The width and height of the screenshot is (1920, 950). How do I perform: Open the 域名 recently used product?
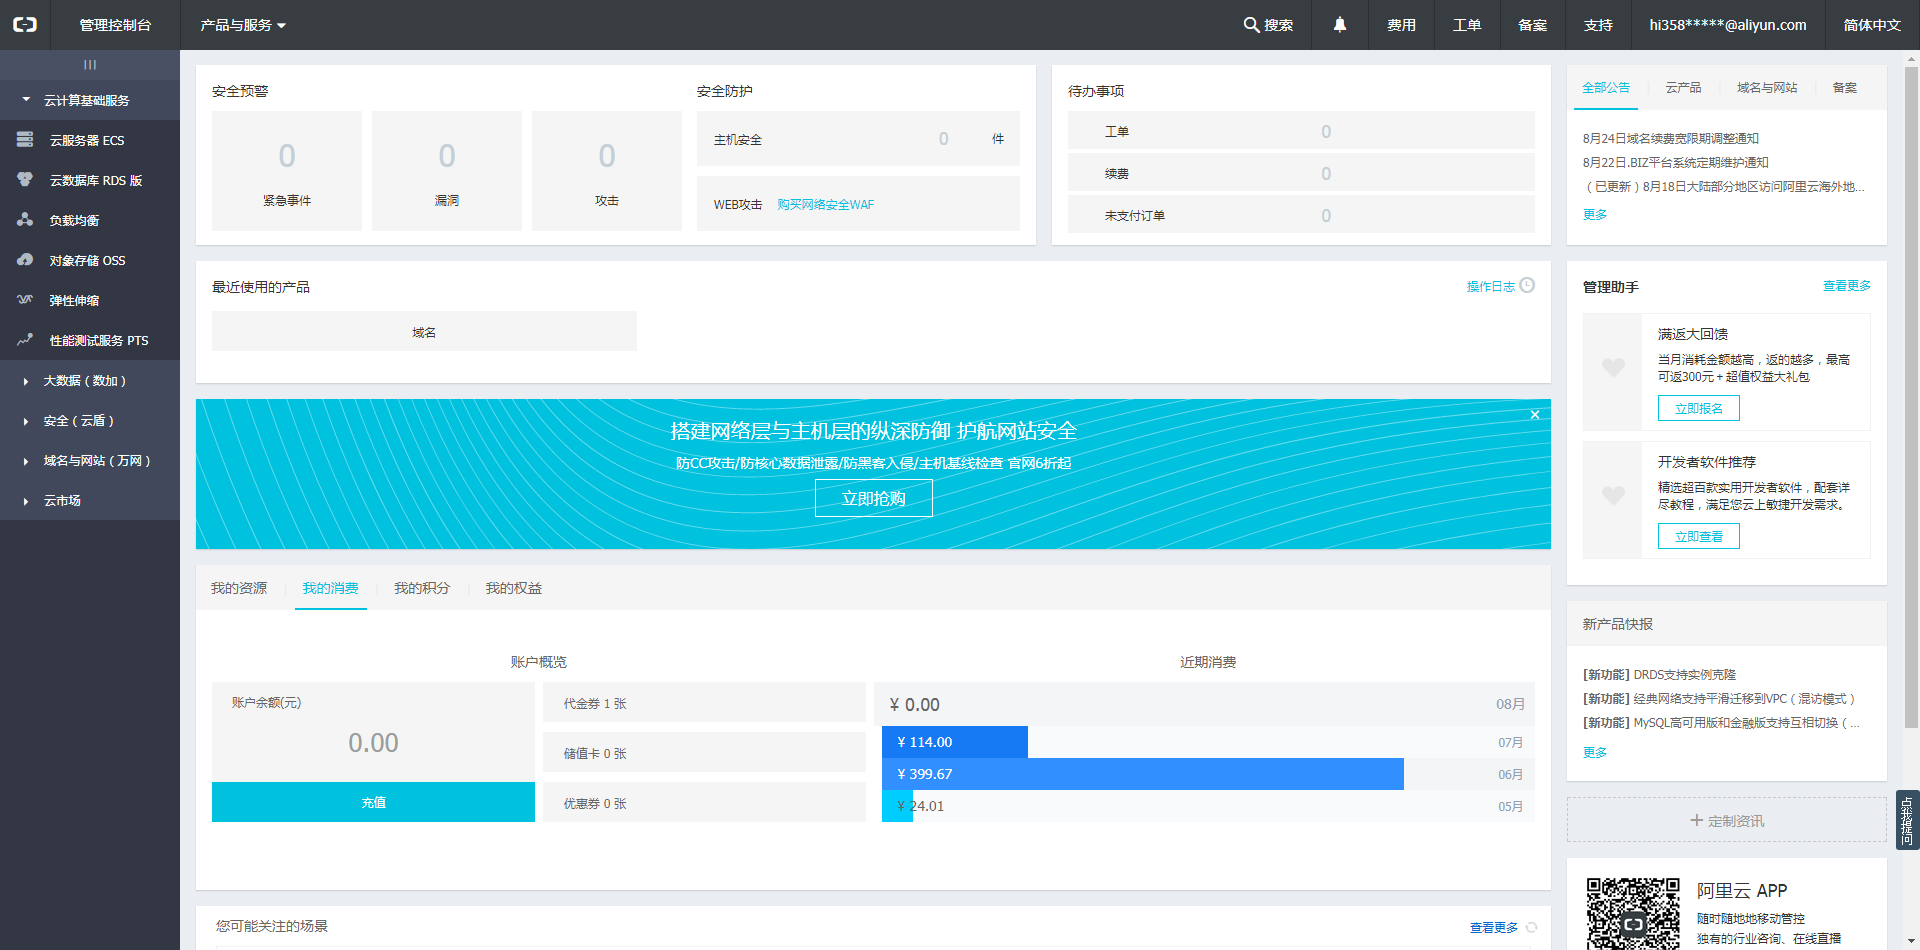pyautogui.click(x=424, y=331)
